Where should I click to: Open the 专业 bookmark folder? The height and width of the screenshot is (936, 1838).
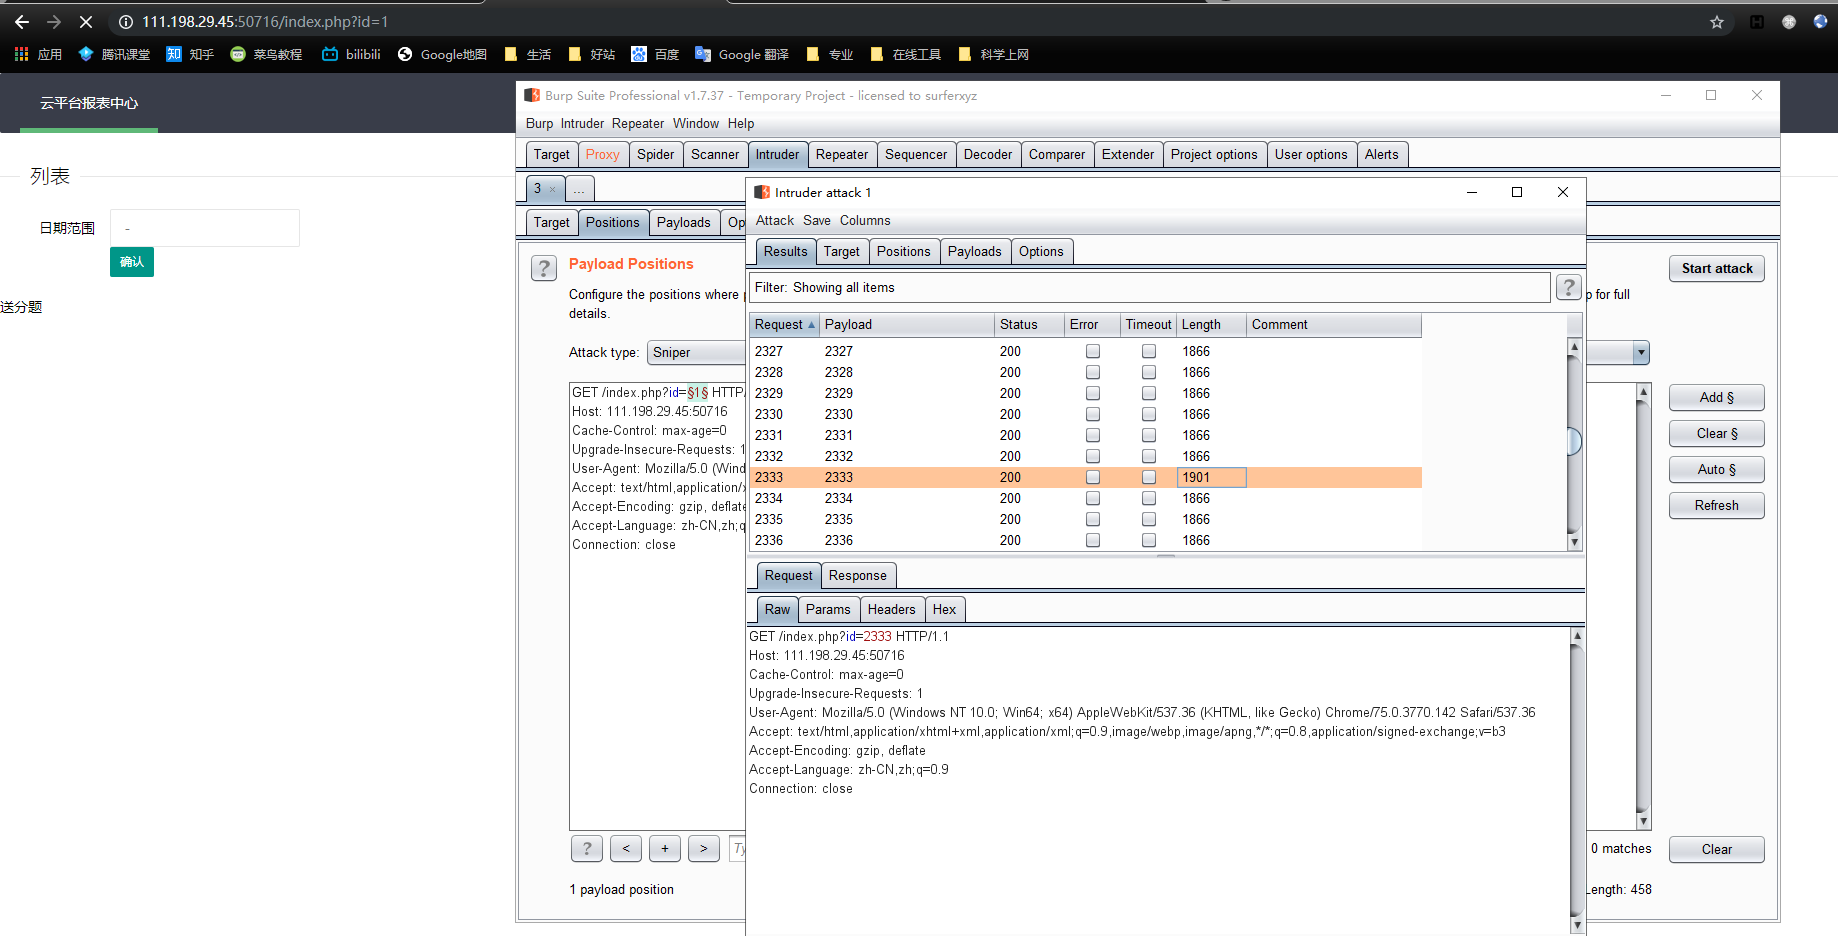(x=830, y=54)
